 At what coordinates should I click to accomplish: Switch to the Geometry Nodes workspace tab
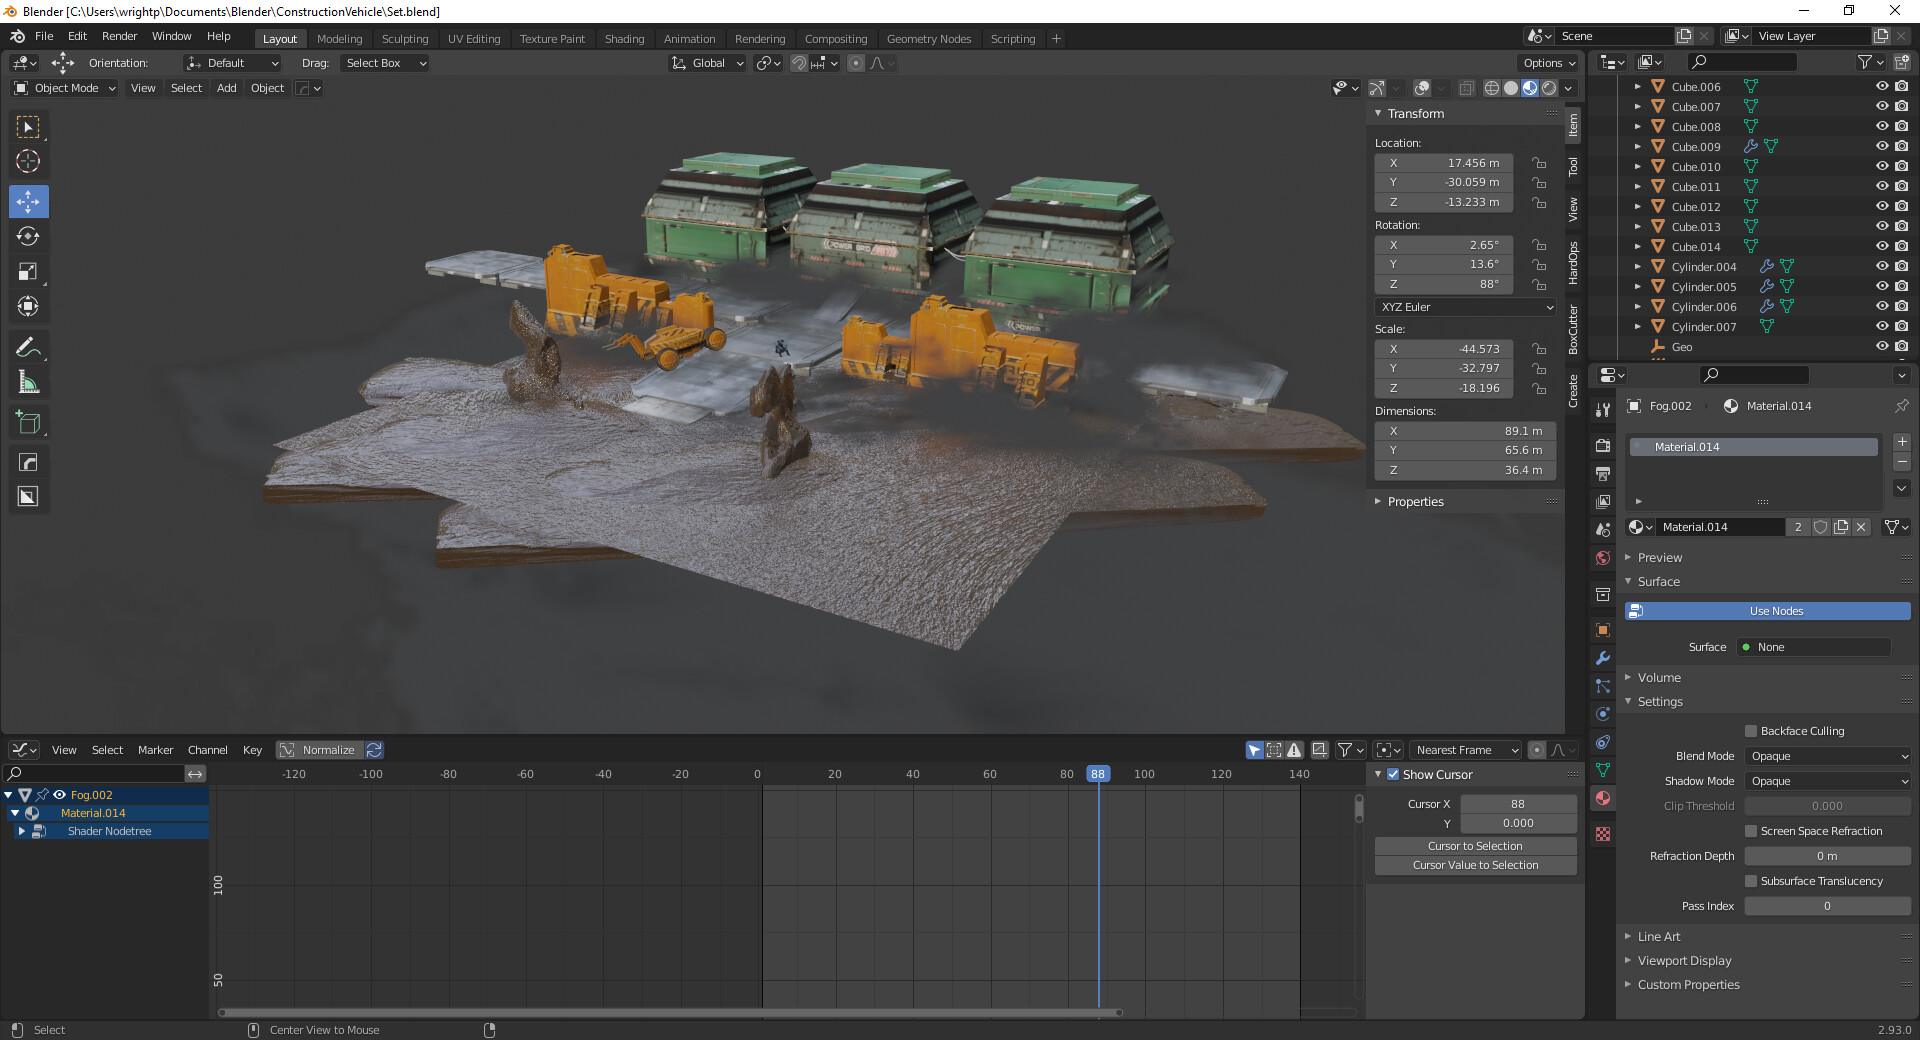coord(928,39)
